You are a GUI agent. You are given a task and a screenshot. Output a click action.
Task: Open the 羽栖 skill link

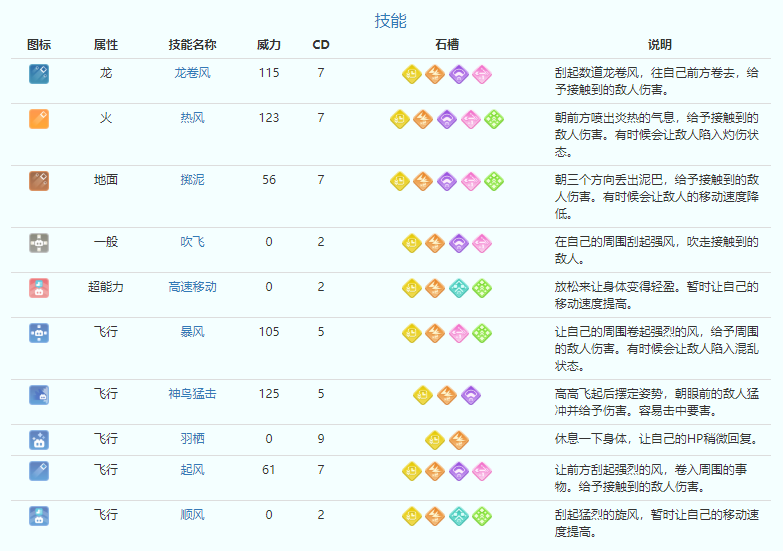click(x=192, y=439)
